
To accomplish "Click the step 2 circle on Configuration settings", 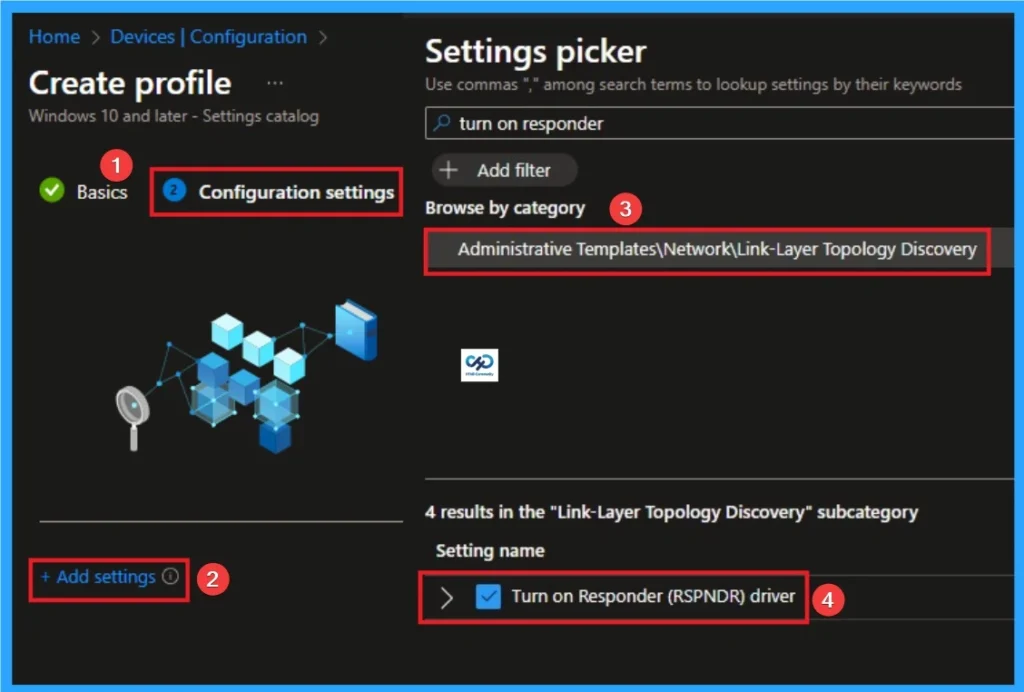I will (174, 191).
